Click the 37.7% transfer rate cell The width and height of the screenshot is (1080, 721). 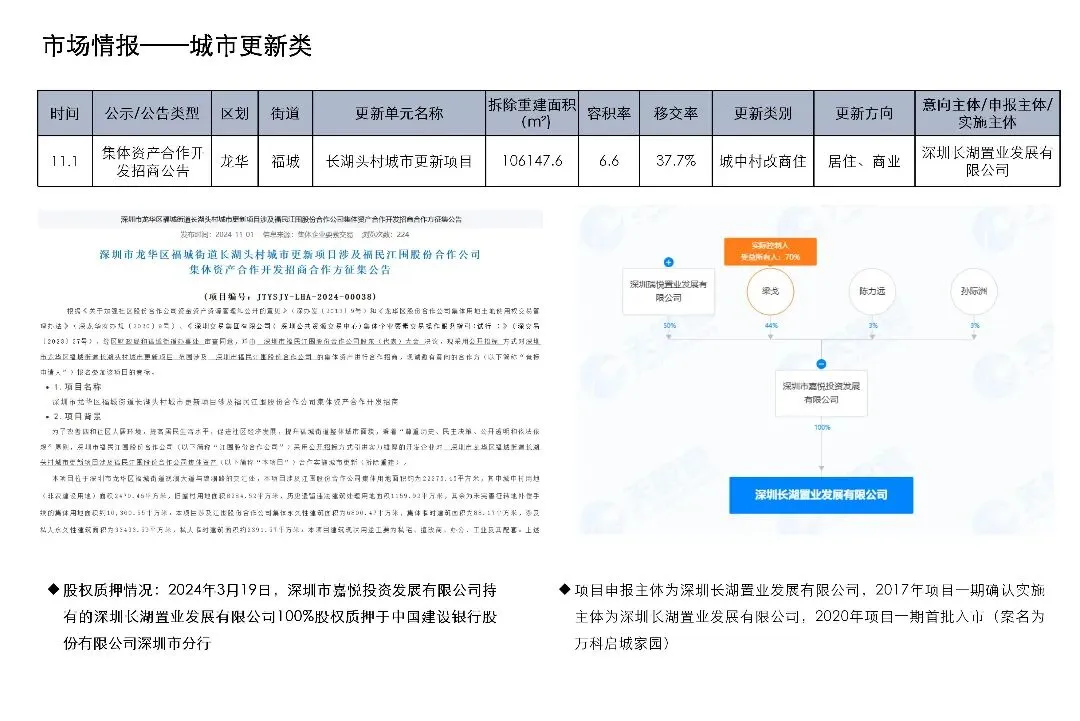coord(676,161)
